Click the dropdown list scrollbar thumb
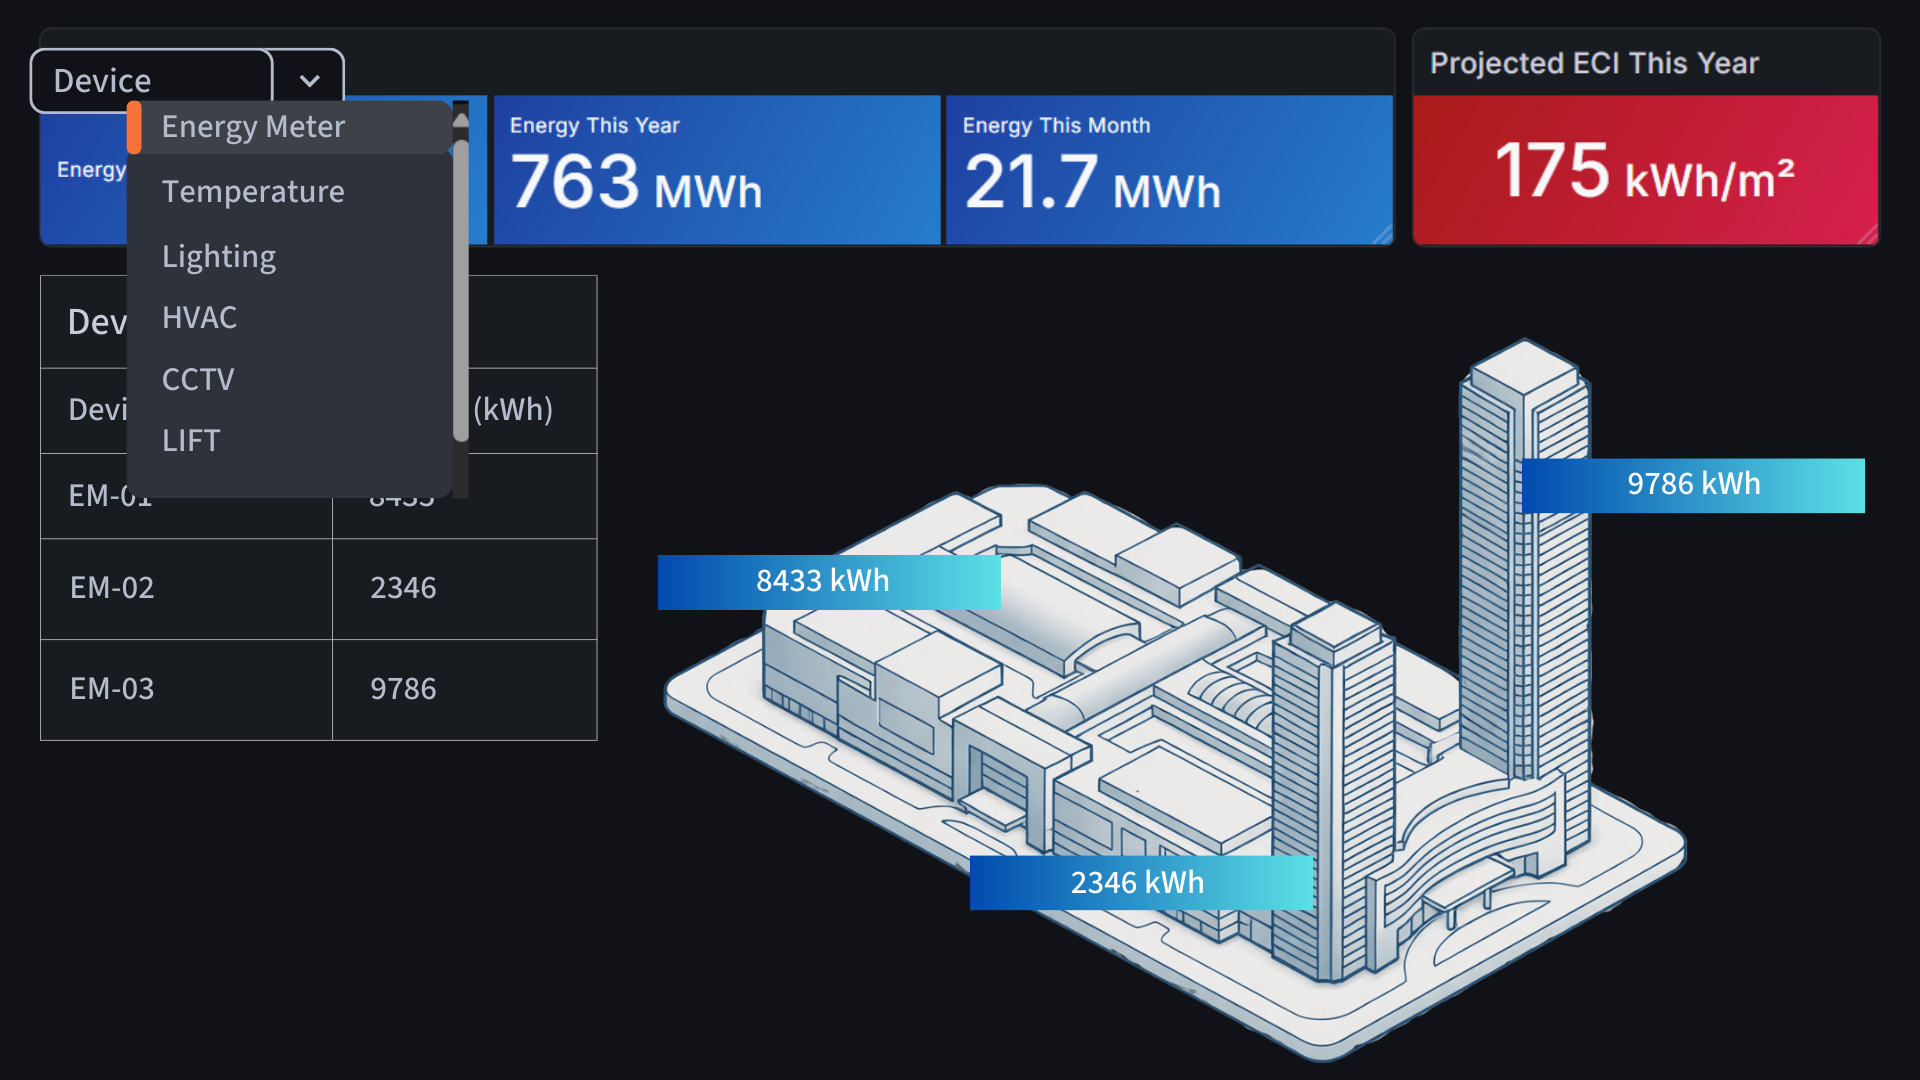The image size is (1920, 1080). point(461,290)
